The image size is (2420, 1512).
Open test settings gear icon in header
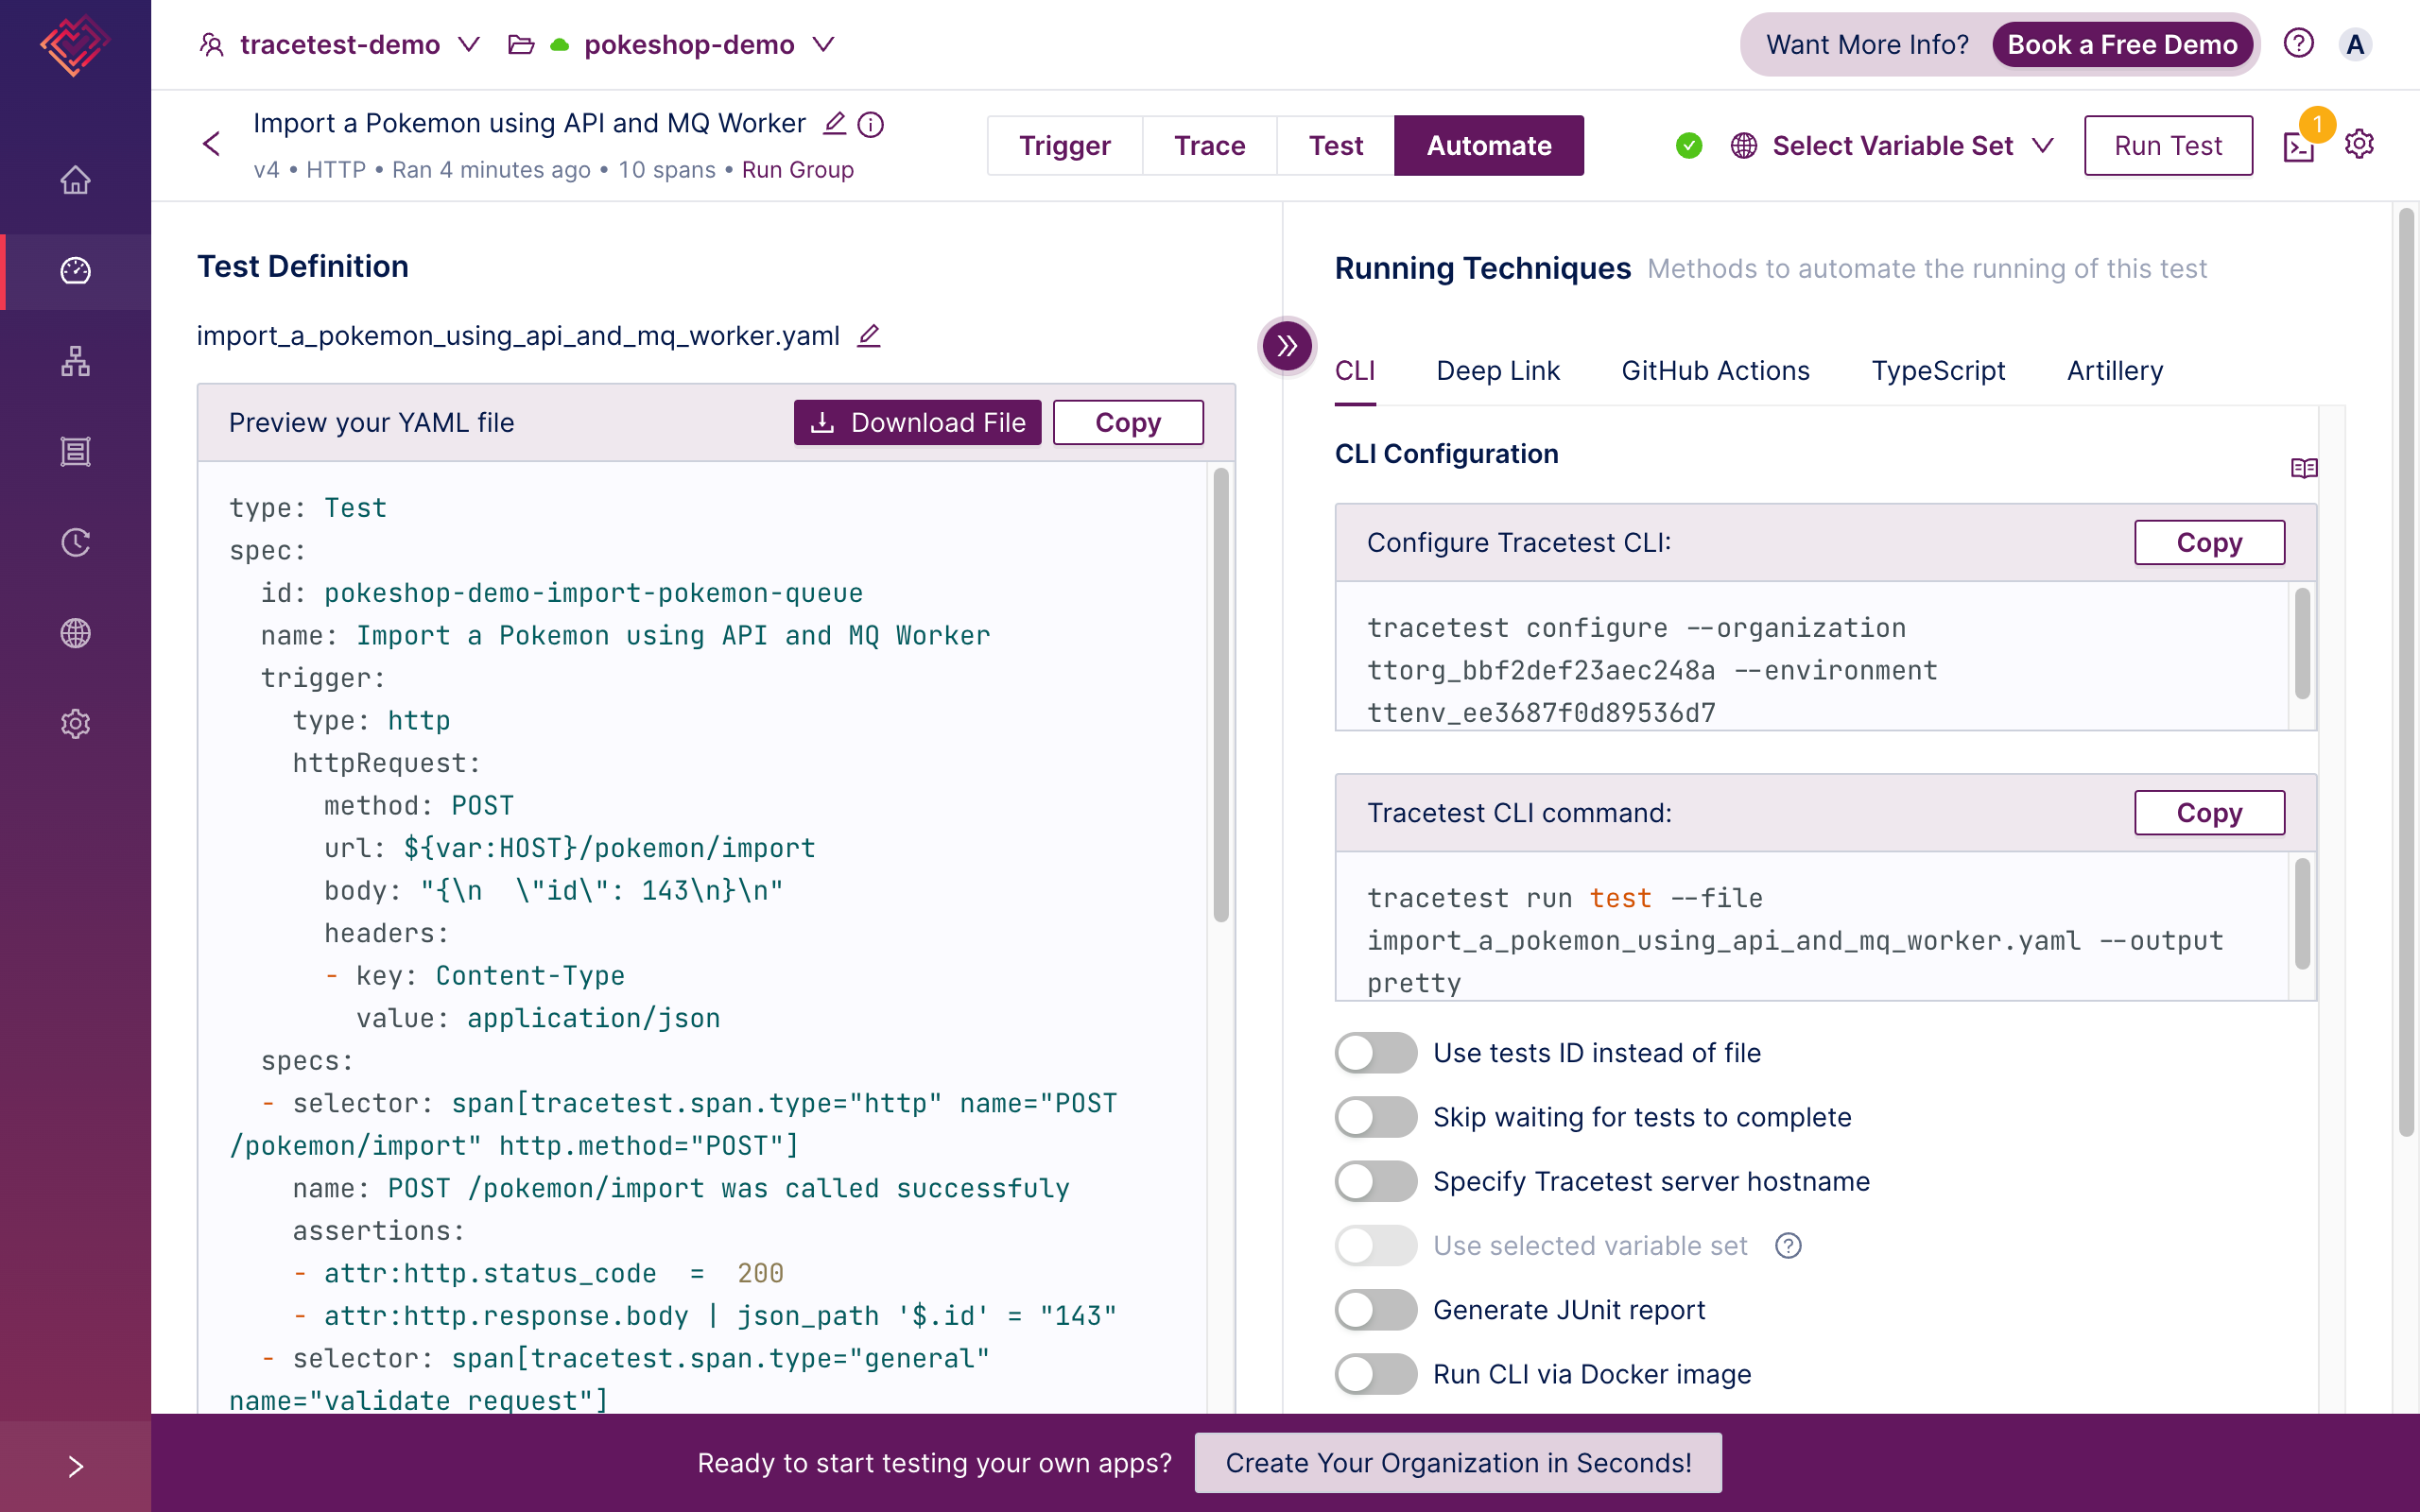click(x=2359, y=144)
